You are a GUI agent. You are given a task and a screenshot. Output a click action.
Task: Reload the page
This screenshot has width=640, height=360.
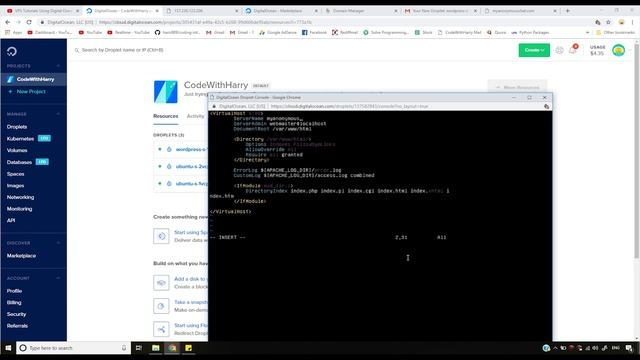pos(29,22)
